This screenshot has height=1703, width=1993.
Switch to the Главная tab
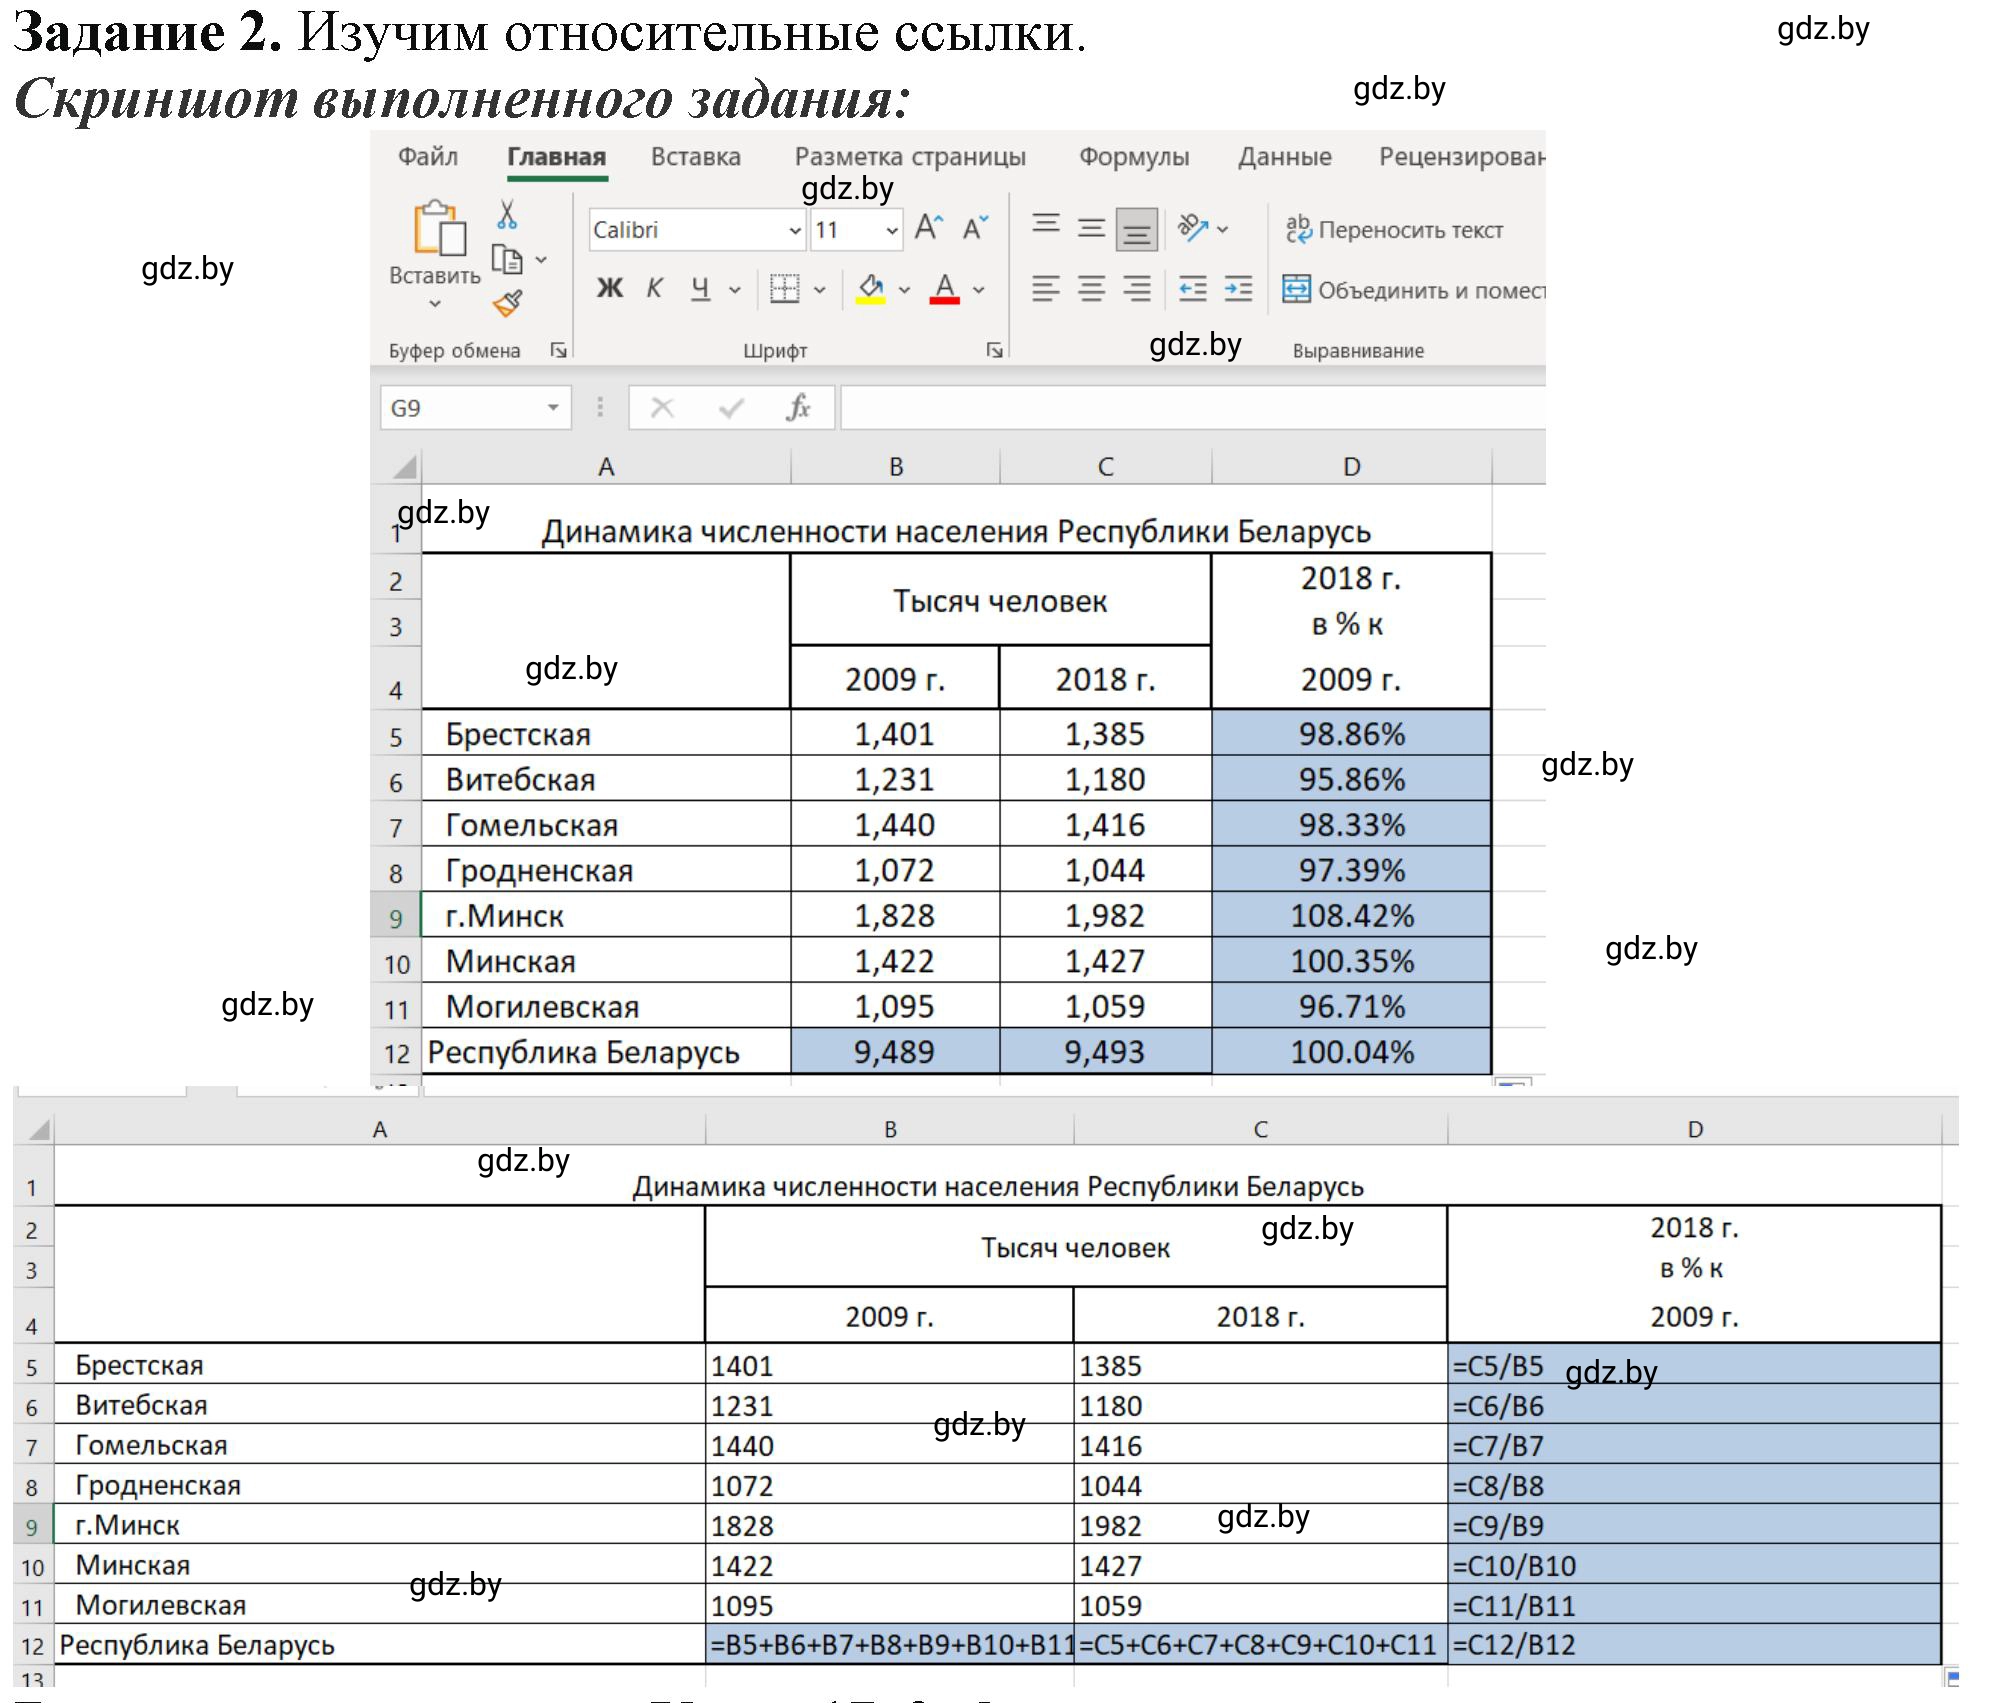(x=557, y=158)
